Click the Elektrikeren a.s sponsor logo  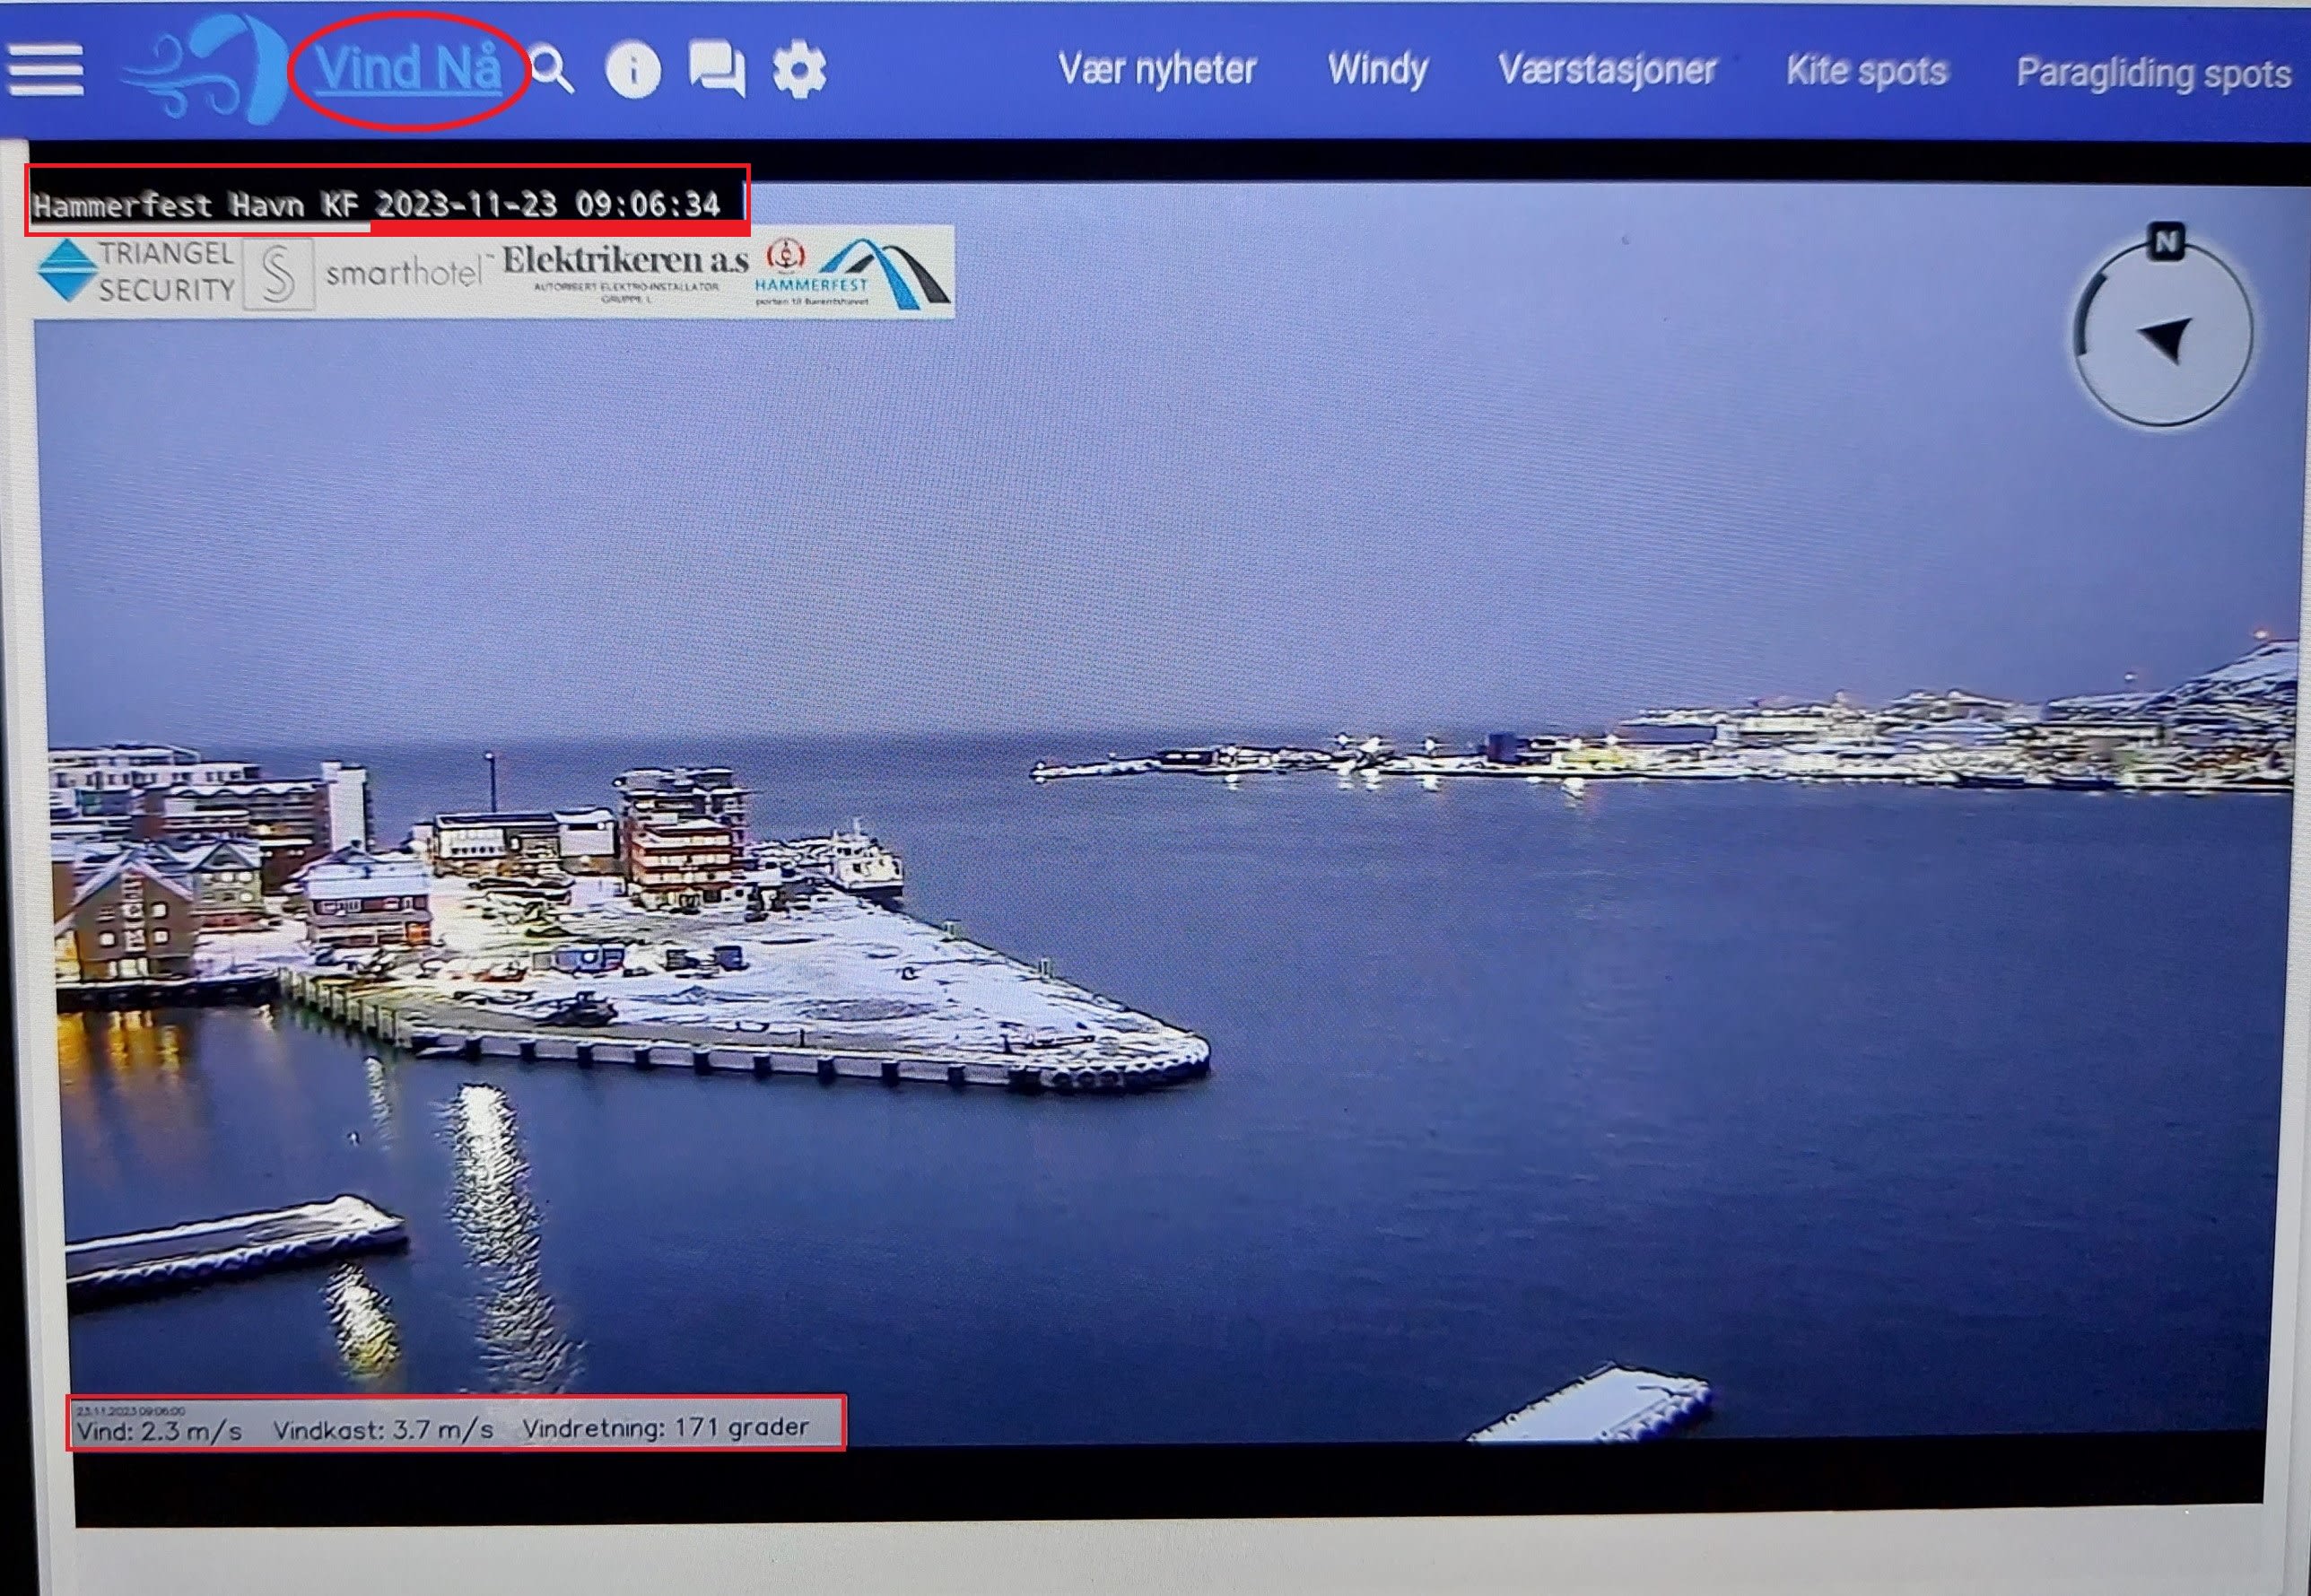pyautogui.click(x=625, y=270)
